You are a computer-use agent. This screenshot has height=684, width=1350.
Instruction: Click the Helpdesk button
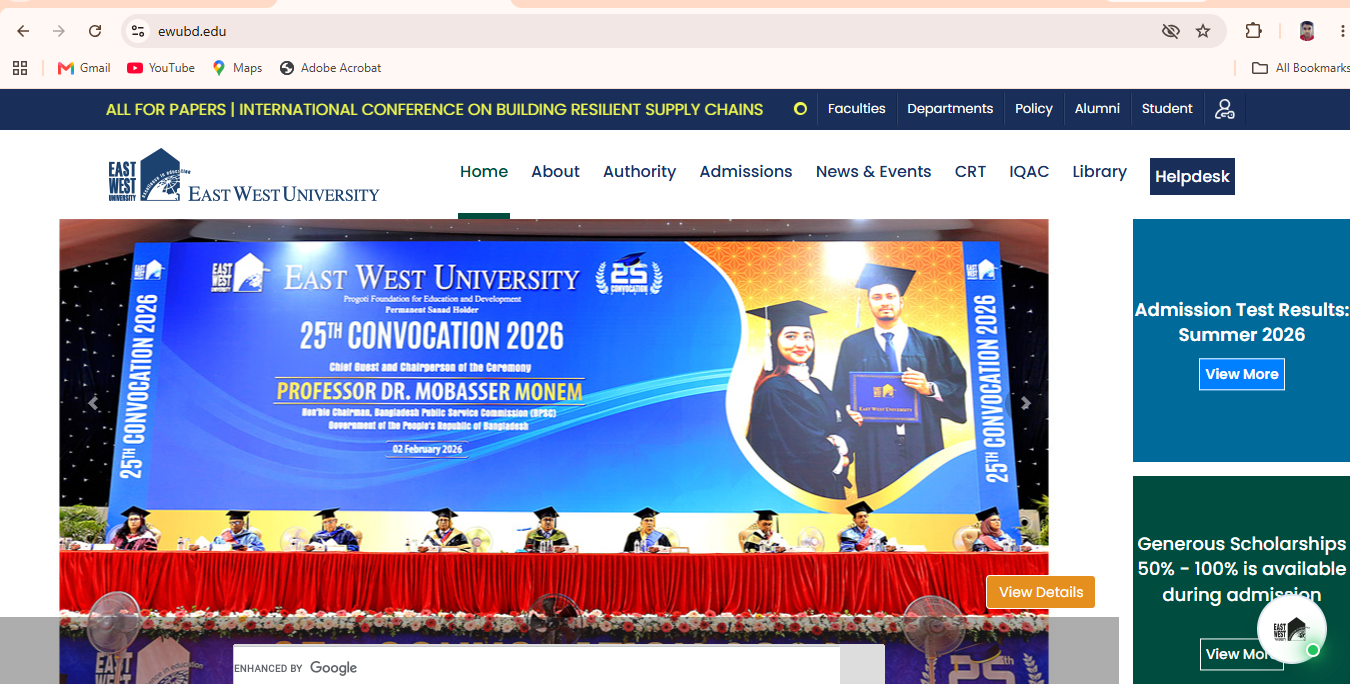coord(1192,176)
